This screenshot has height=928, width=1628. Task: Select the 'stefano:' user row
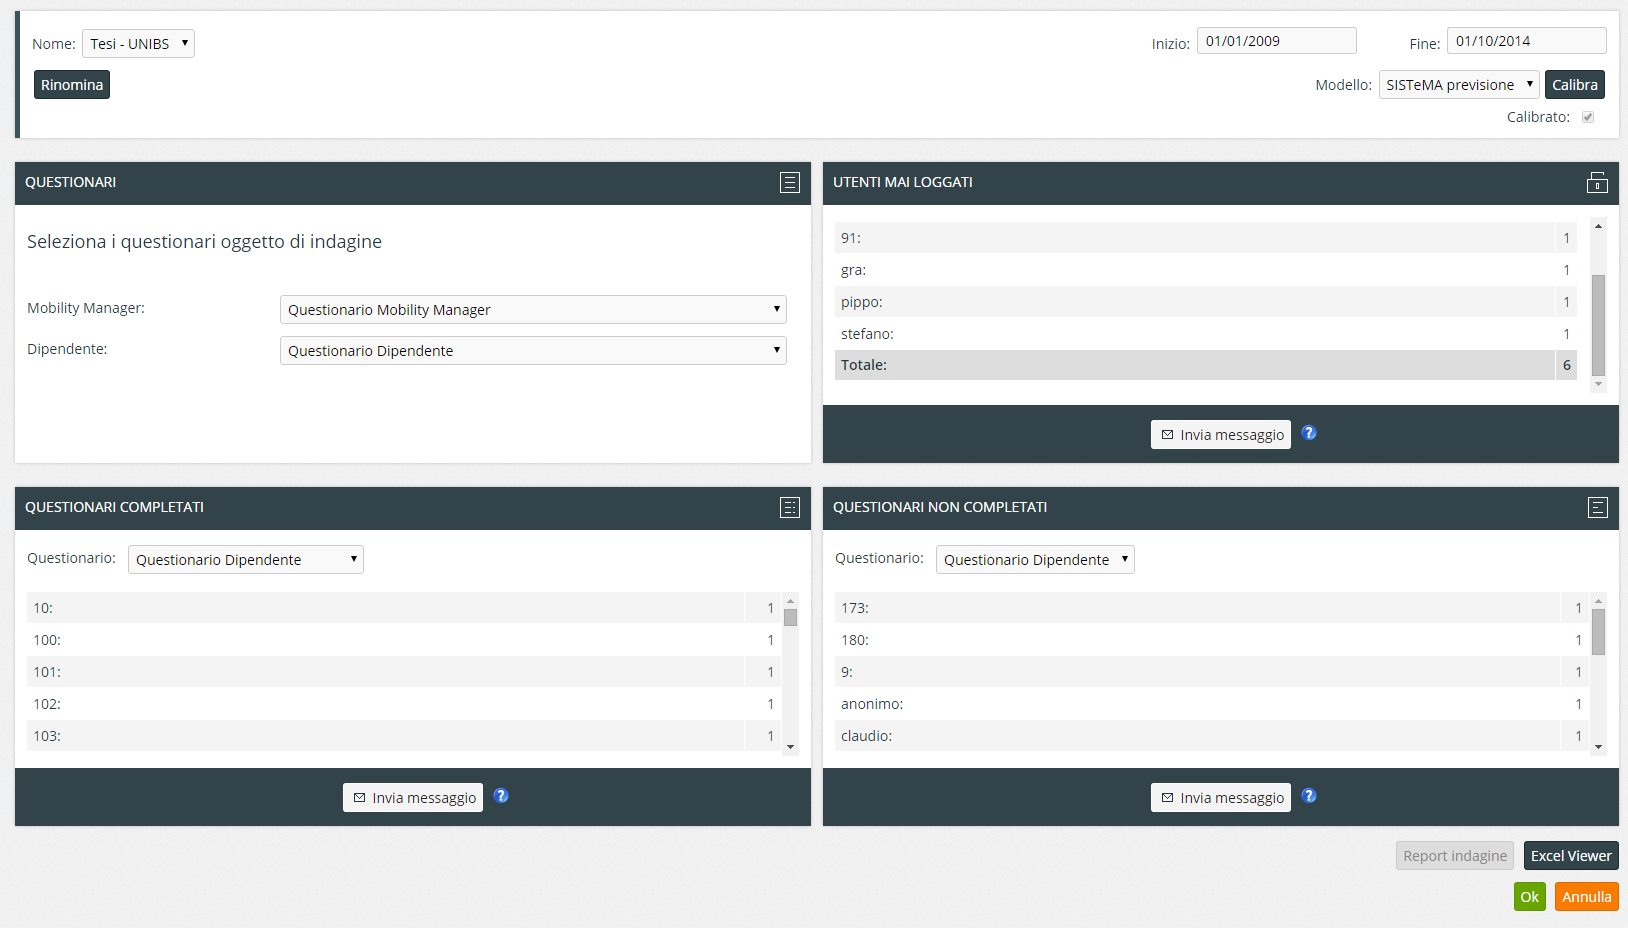point(1206,334)
